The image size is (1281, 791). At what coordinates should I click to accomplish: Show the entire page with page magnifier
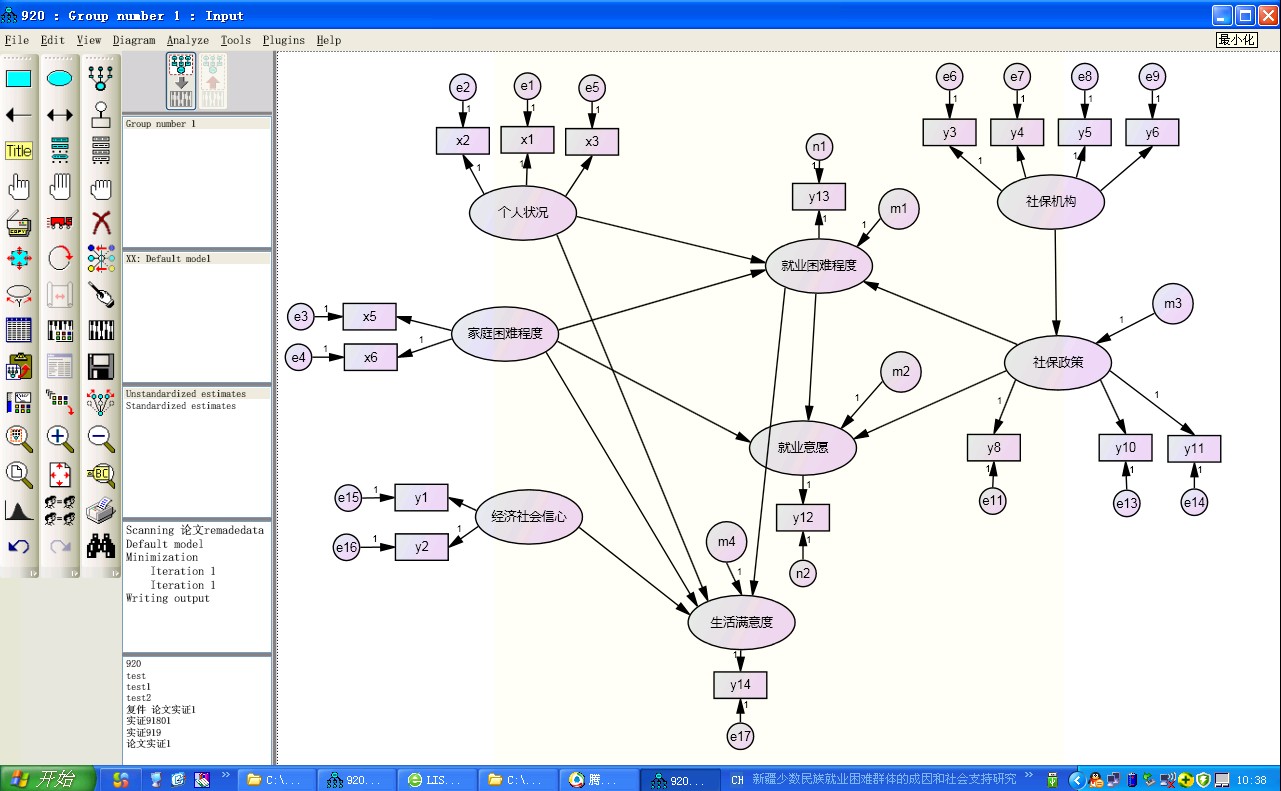(19, 474)
